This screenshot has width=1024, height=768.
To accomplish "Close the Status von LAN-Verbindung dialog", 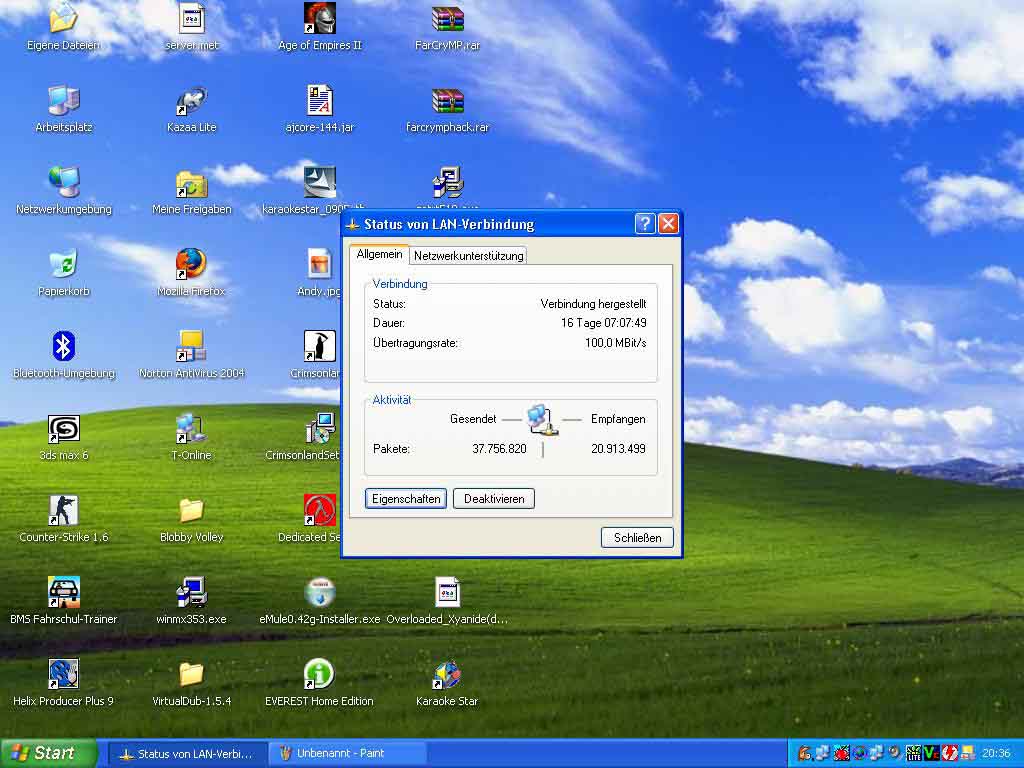I will pos(668,224).
